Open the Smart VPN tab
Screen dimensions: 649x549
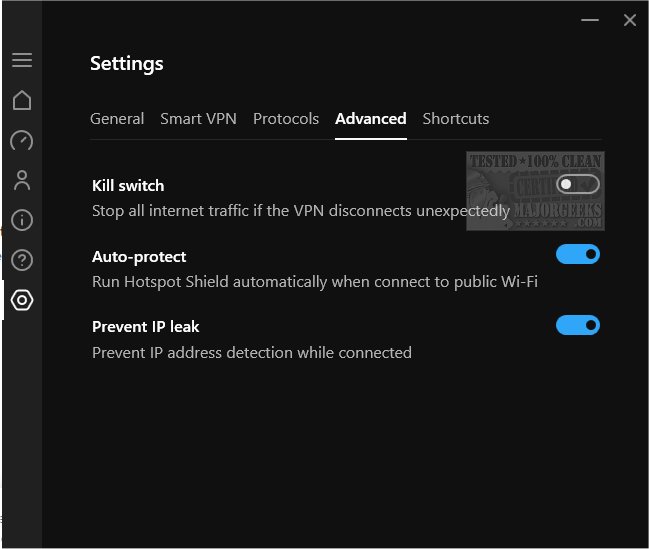click(198, 119)
